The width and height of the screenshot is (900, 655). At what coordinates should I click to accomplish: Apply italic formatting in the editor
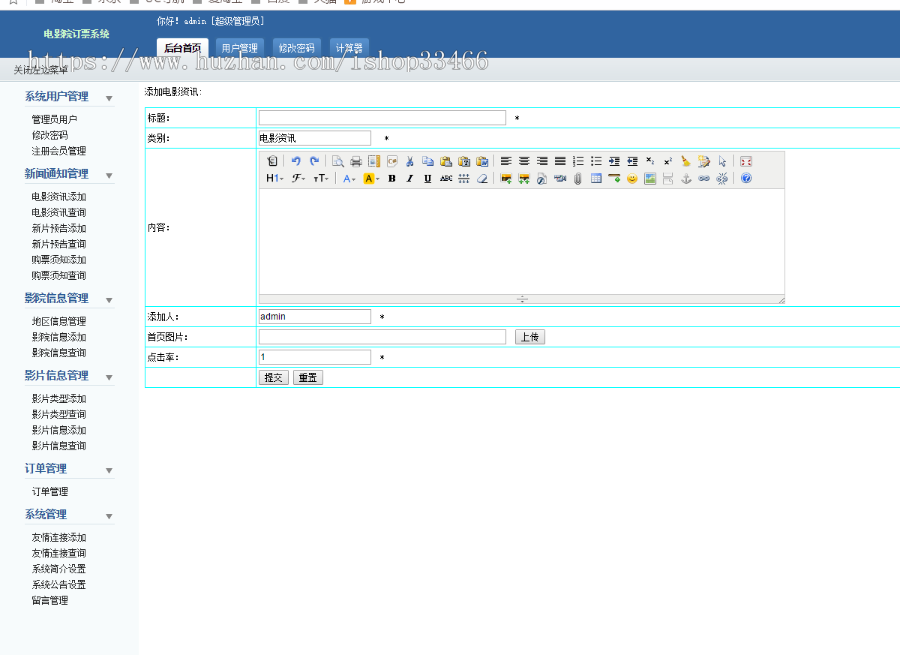[x=409, y=179]
